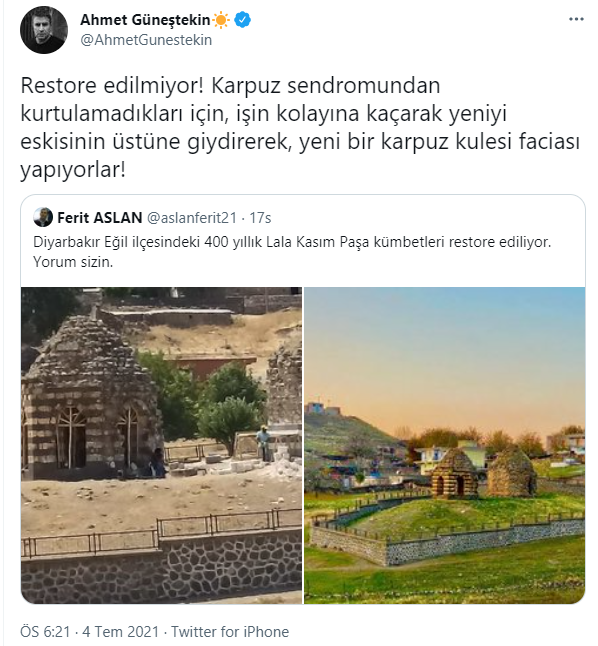The width and height of the screenshot is (598, 646).
Task: Open the left photo of kümbet restoration
Action: (162, 445)
